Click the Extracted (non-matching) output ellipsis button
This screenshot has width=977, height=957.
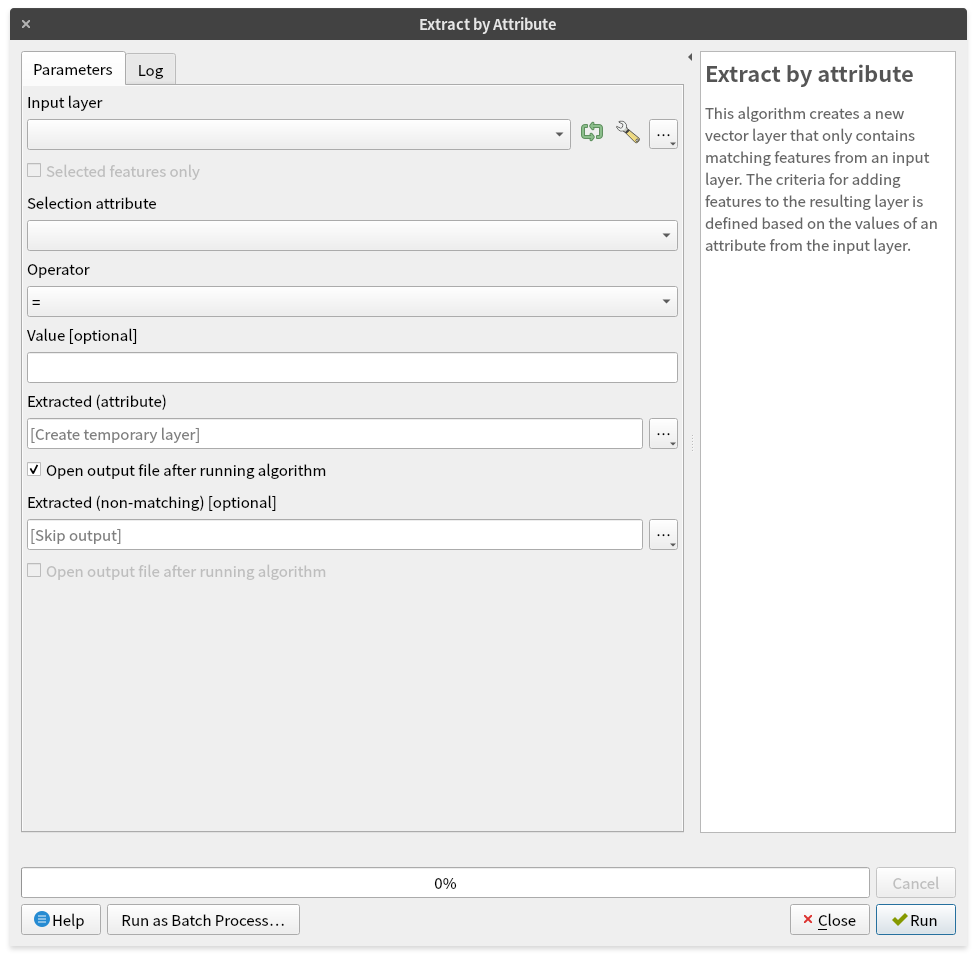coord(663,535)
